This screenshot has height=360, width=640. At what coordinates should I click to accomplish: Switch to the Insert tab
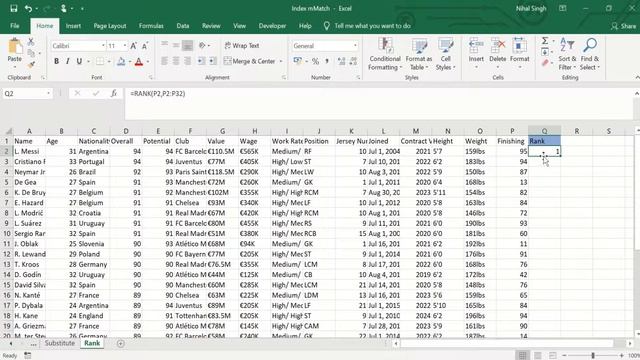[73, 26]
